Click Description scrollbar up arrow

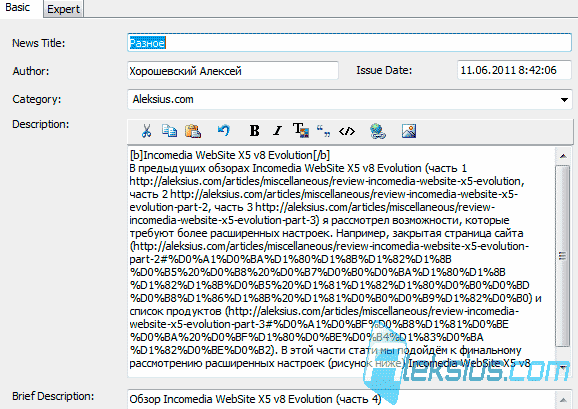click(563, 156)
